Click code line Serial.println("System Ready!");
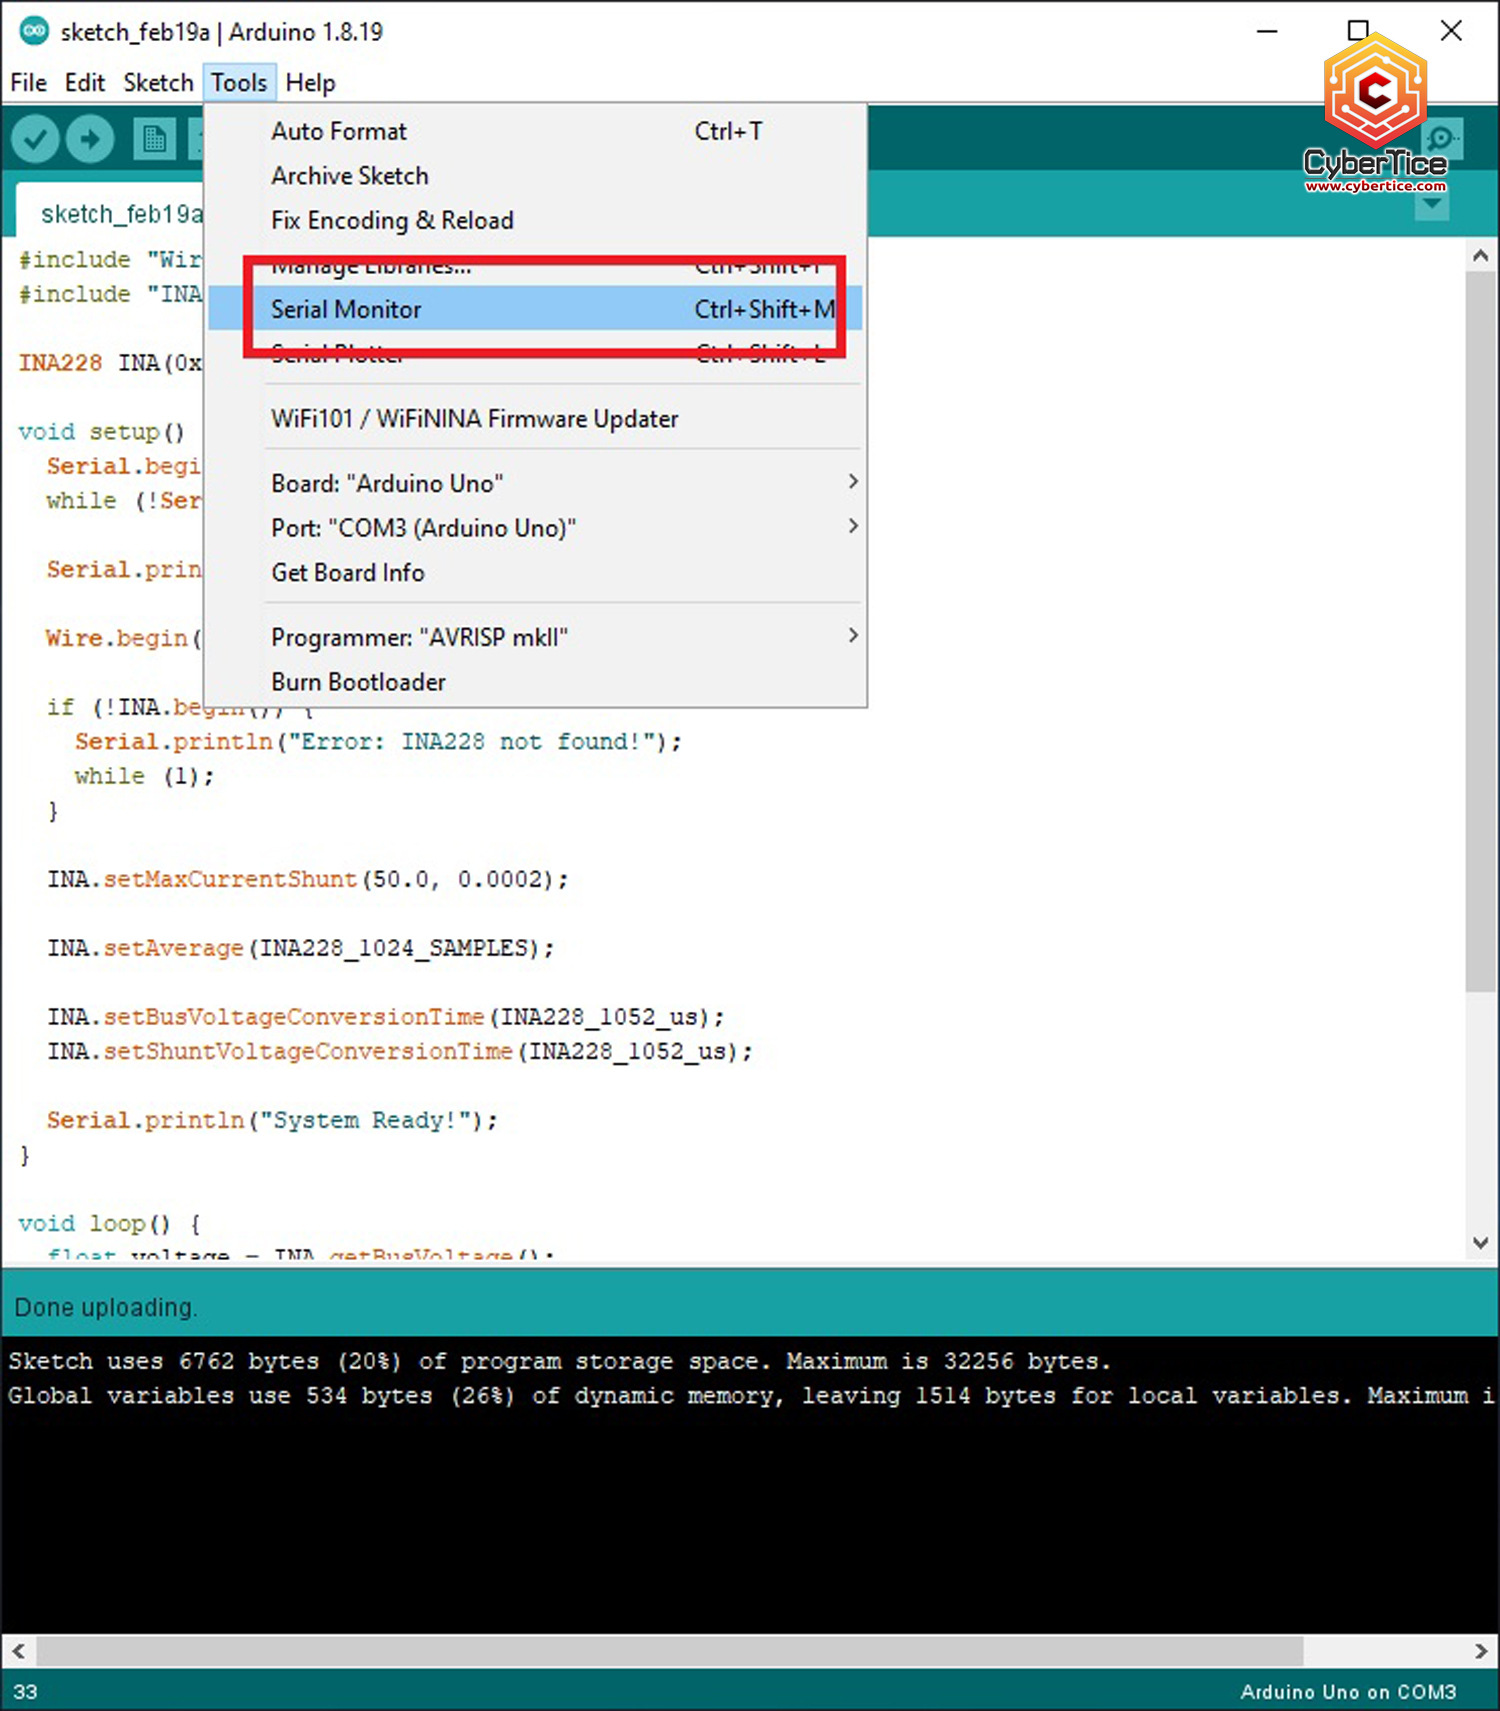The image size is (1500, 1711). [272, 1120]
